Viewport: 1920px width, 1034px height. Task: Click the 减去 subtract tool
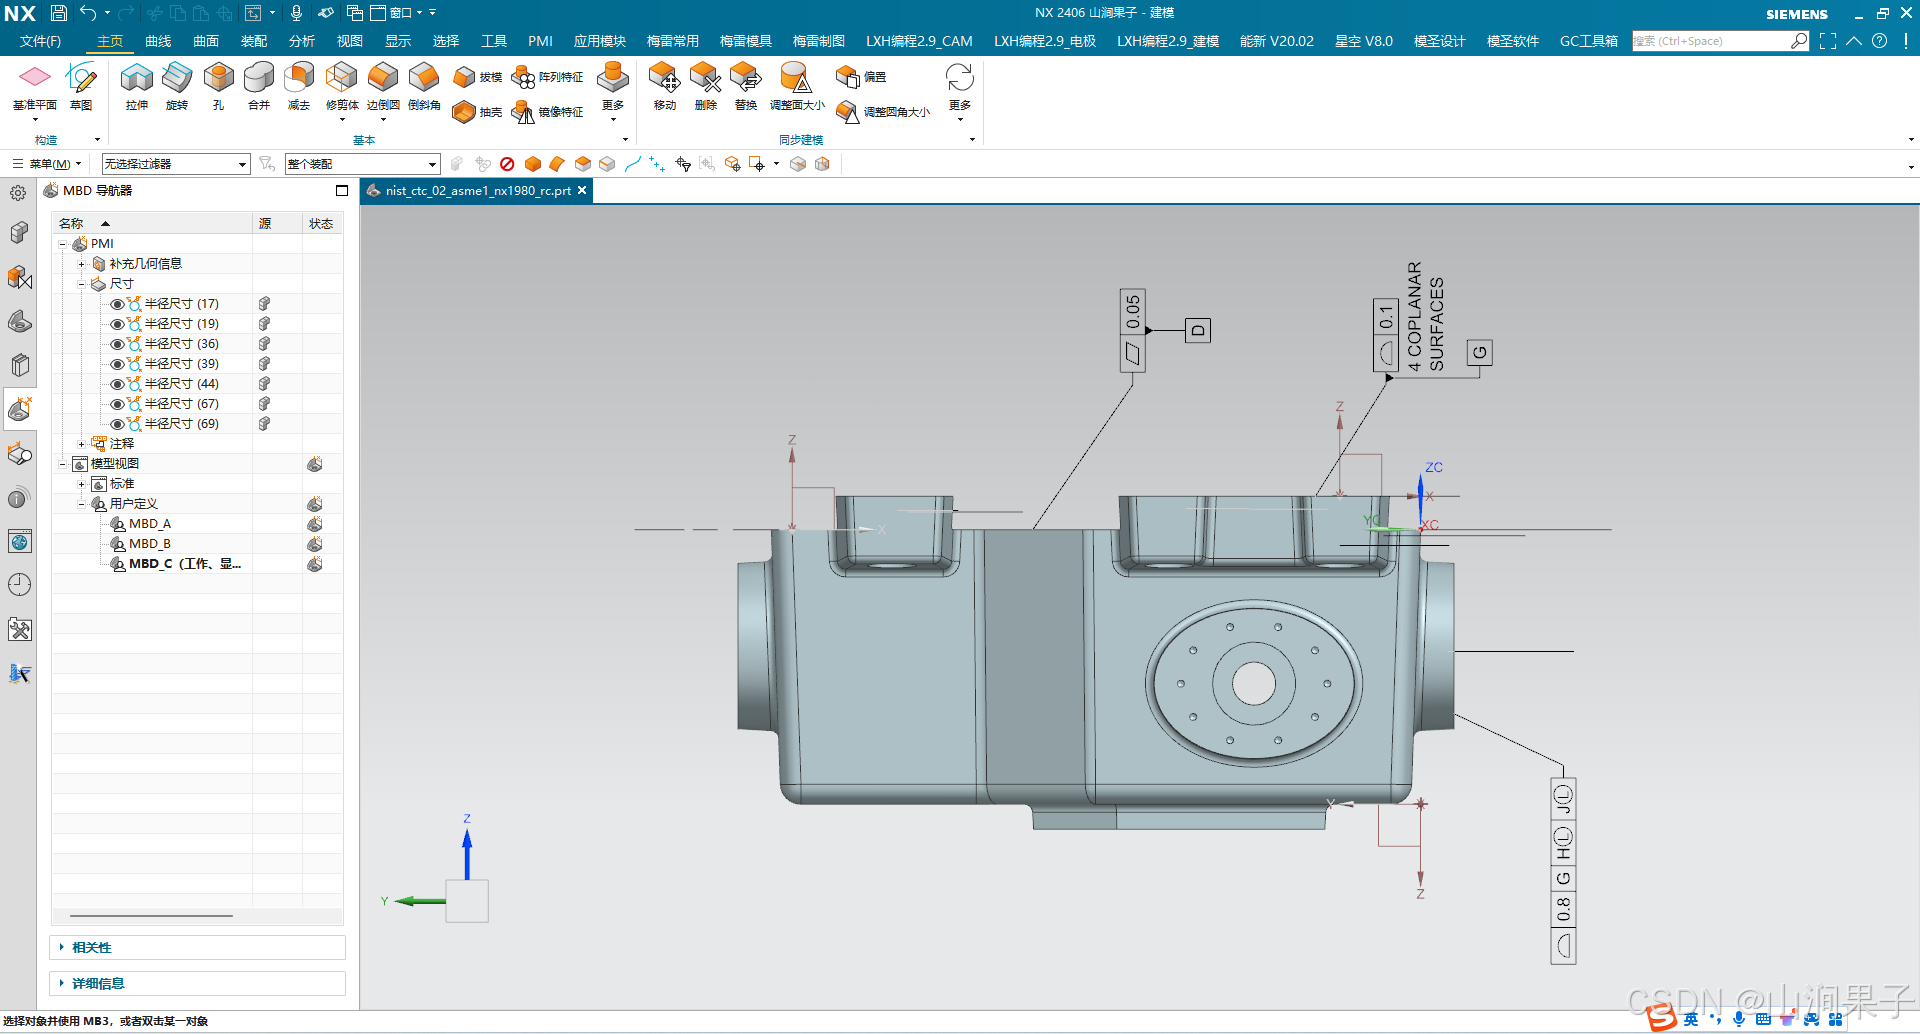point(299,86)
